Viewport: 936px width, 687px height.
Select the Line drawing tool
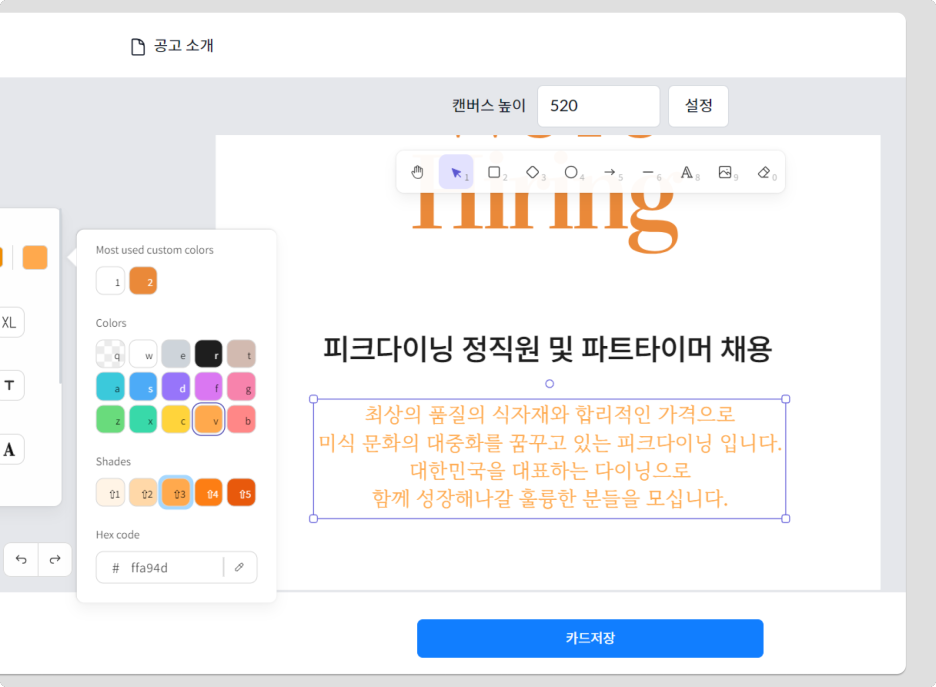[649, 172]
